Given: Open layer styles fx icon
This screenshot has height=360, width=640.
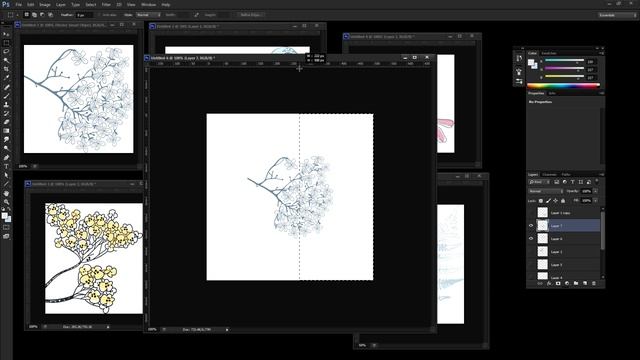Looking at the screenshot, I should coord(549,283).
